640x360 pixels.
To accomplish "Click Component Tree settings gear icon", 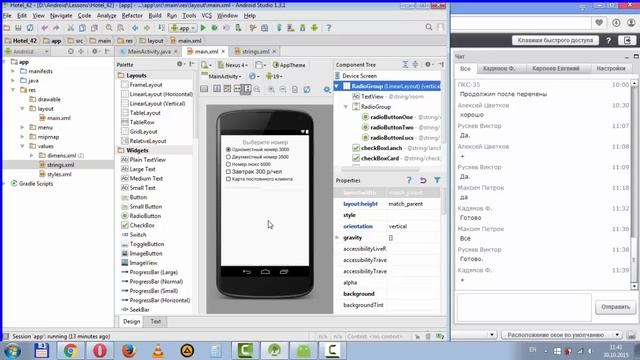I will pyautogui.click(x=428, y=64).
